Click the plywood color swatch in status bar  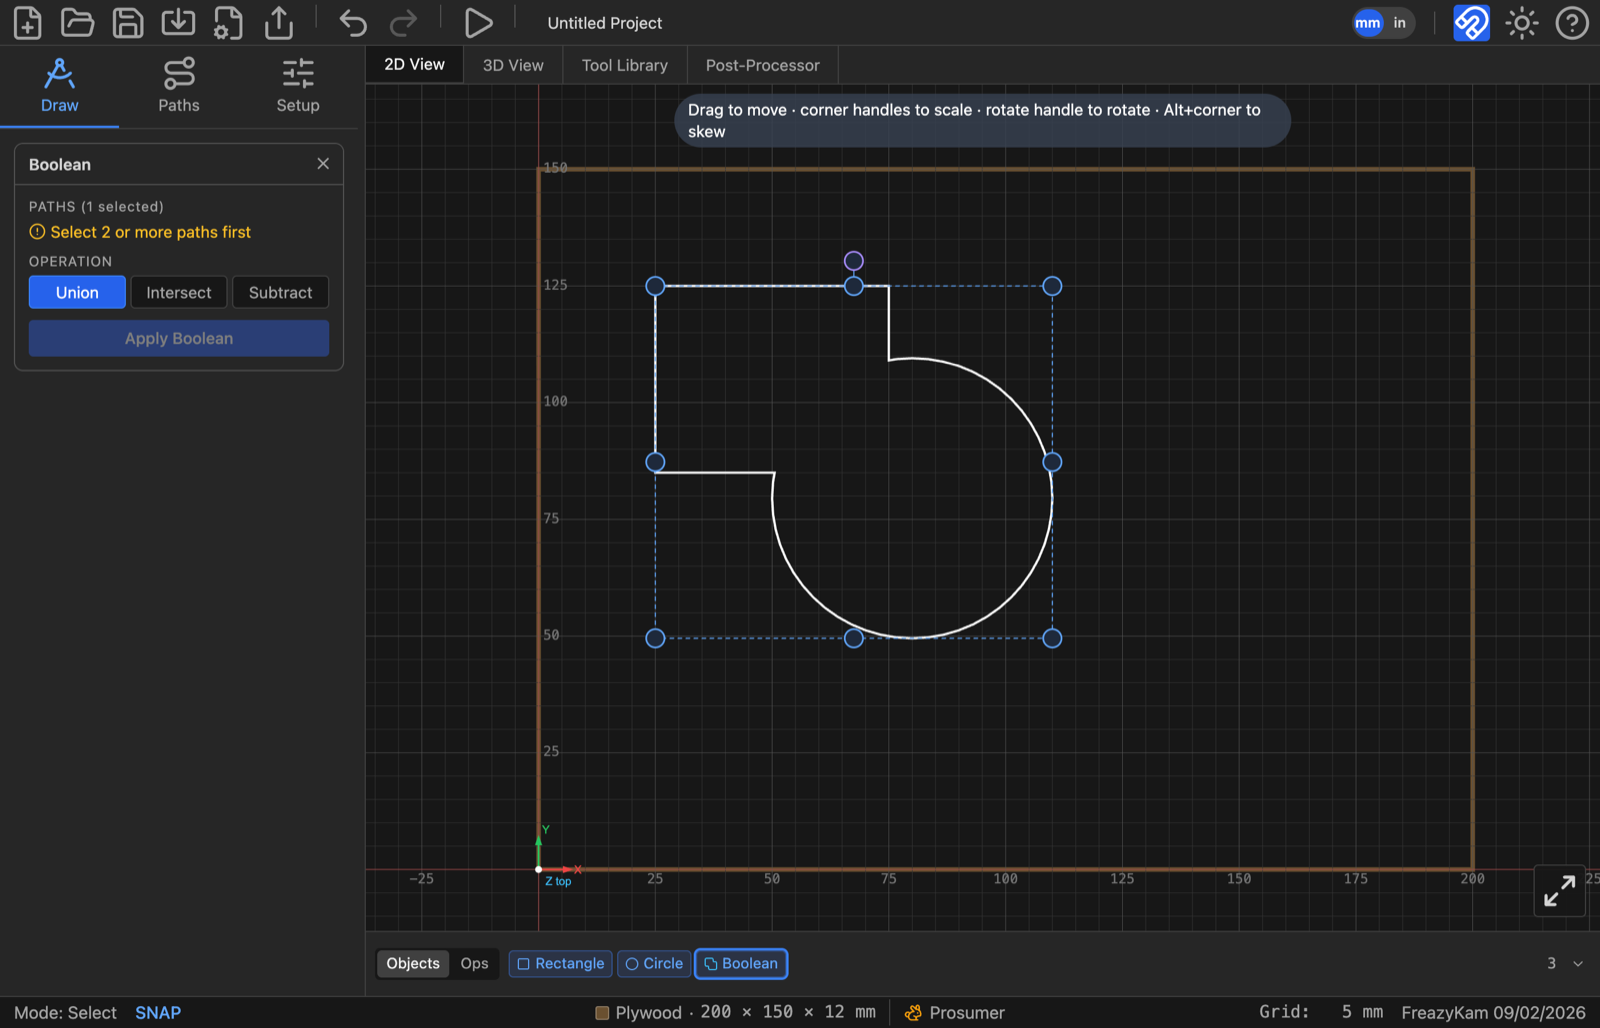pos(602,1013)
